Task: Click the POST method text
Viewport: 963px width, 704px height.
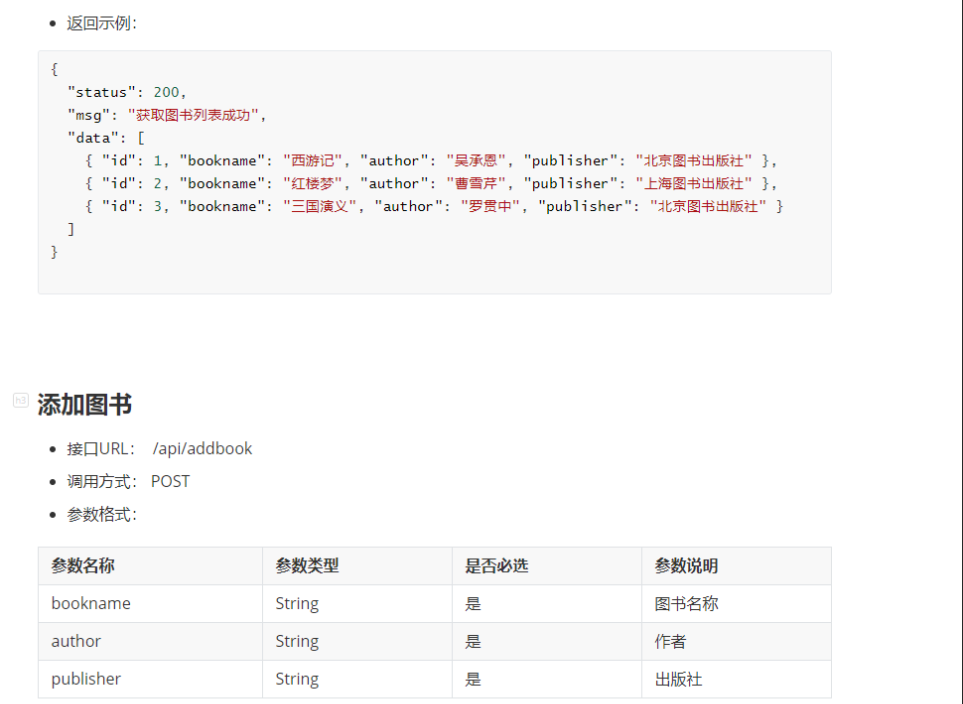Action: tap(170, 481)
